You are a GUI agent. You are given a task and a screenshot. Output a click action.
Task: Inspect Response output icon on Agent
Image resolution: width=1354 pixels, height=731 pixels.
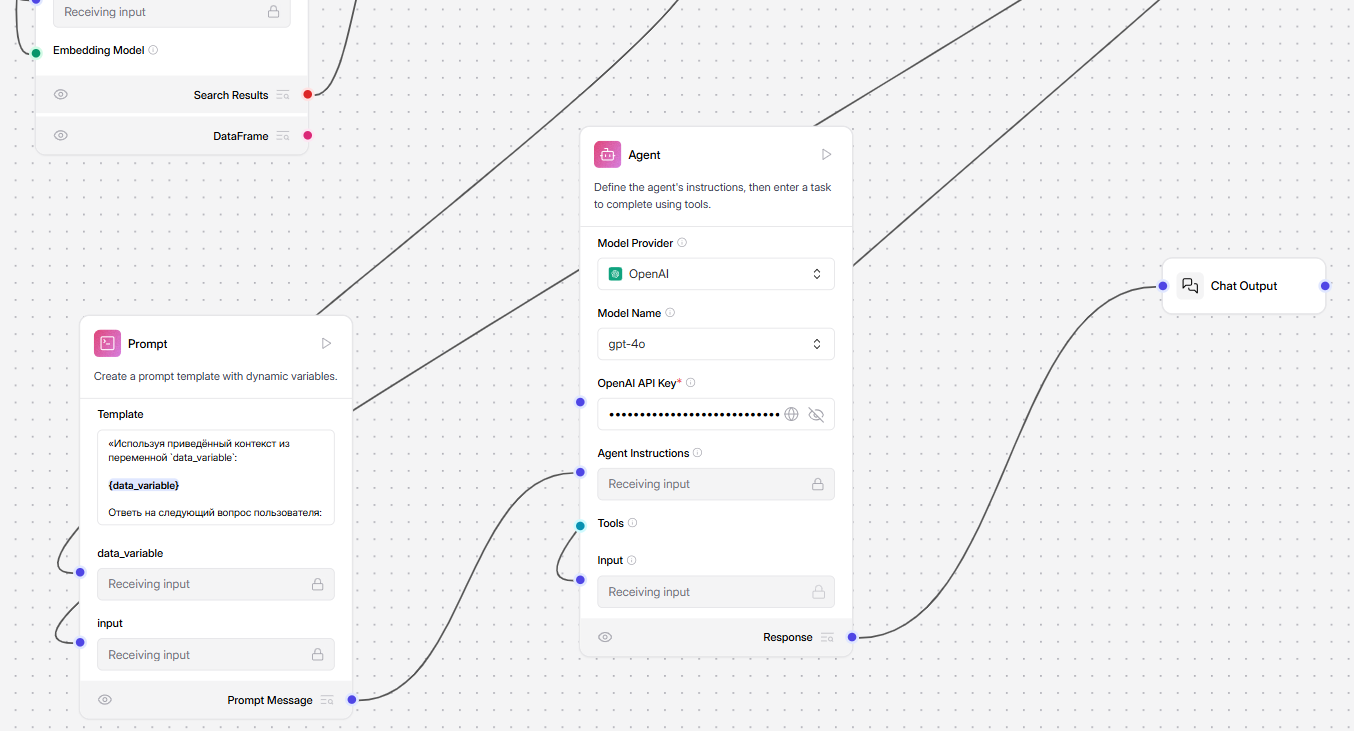tap(826, 638)
